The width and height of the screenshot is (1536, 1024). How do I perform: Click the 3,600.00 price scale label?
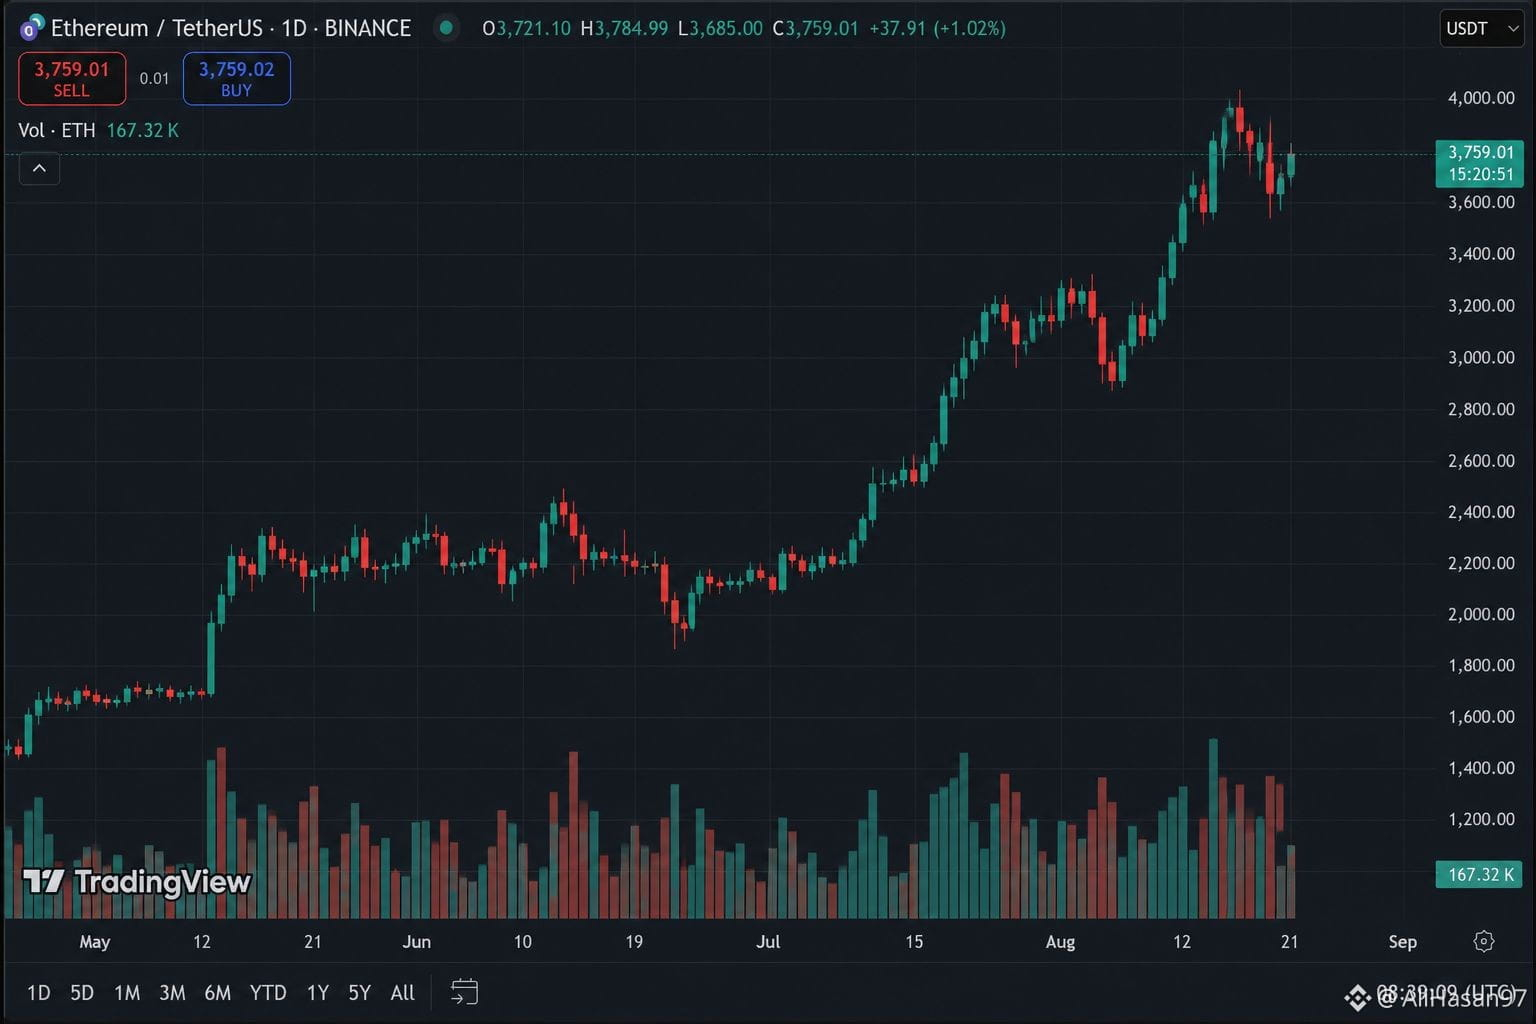tap(1481, 202)
